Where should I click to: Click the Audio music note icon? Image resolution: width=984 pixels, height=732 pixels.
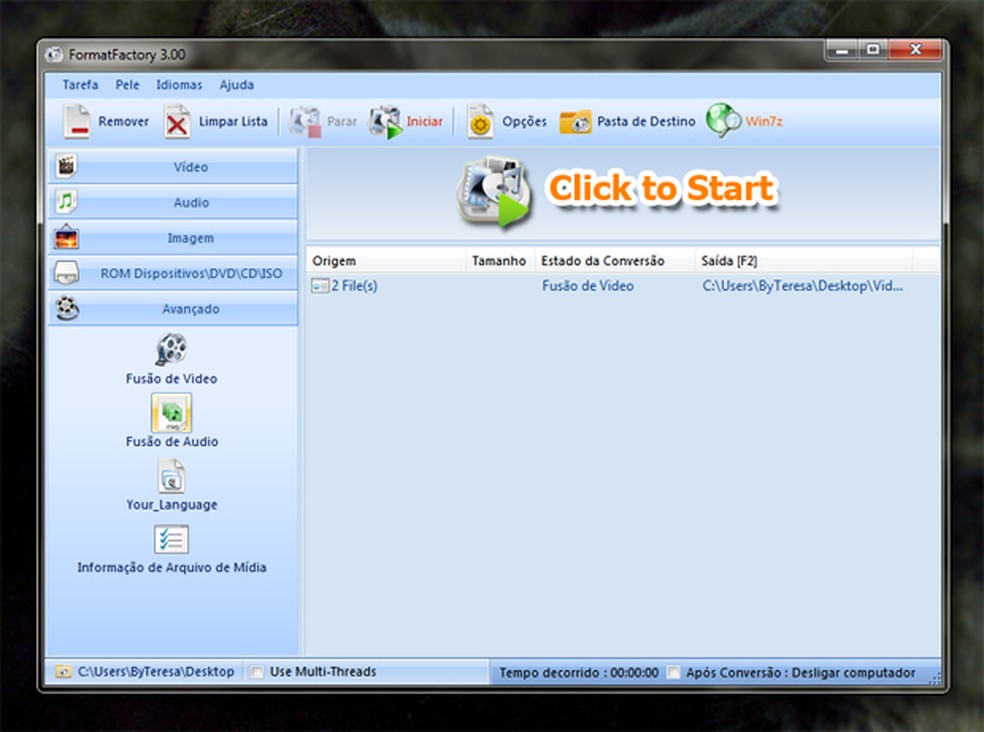coord(67,202)
